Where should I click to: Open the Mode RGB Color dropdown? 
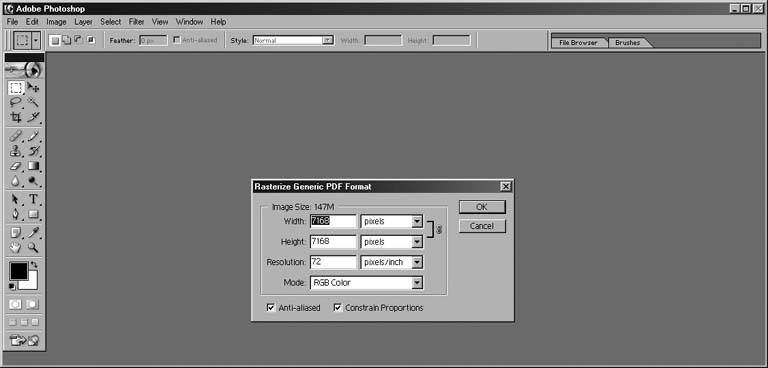417,283
